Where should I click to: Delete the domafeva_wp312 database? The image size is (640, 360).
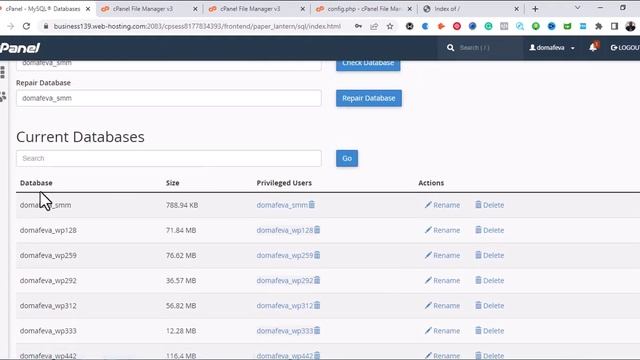(x=489, y=306)
